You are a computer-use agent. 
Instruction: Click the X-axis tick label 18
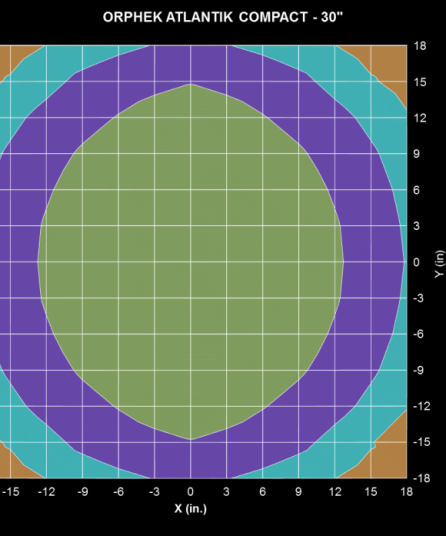(x=407, y=492)
